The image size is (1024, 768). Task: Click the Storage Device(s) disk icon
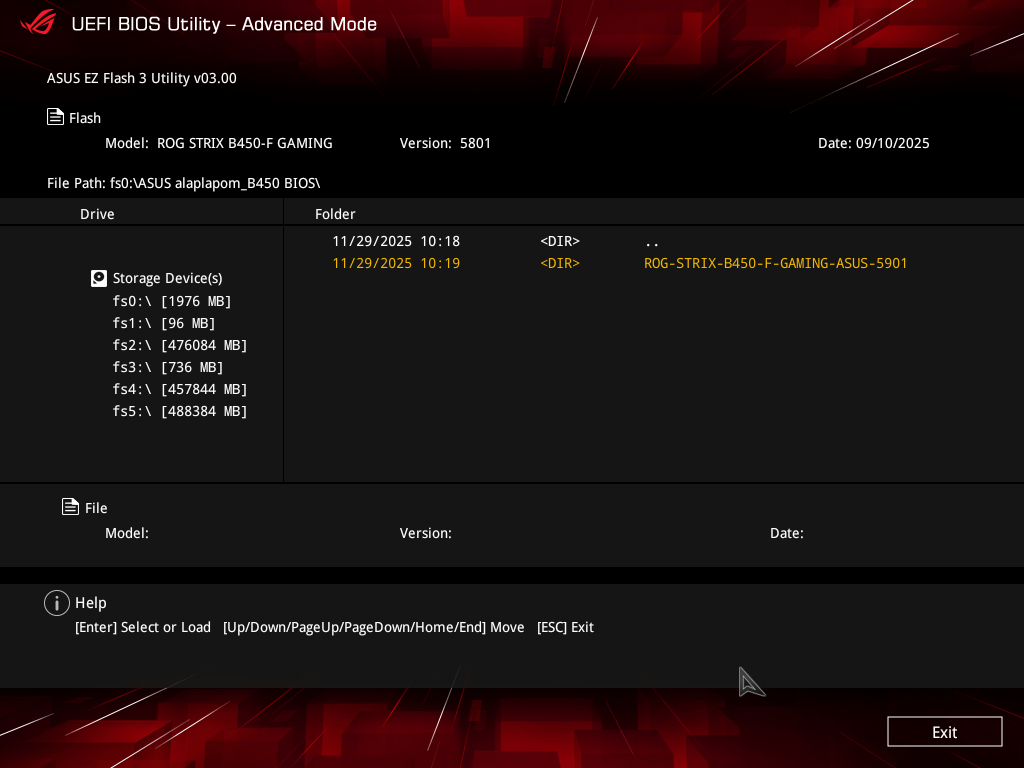[99, 278]
